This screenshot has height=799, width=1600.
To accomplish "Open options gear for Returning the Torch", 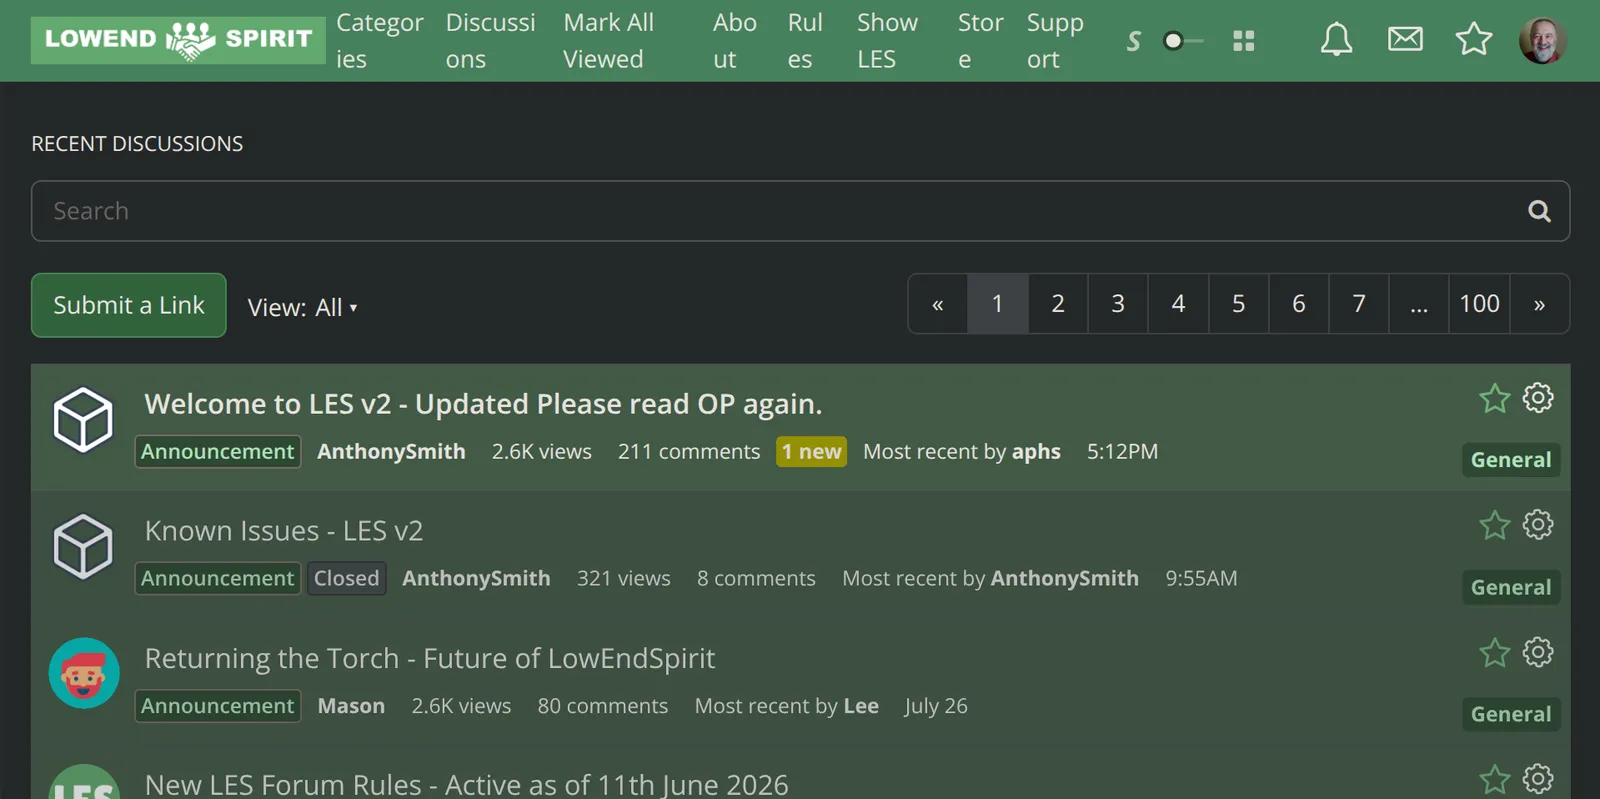I will 1538,653.
